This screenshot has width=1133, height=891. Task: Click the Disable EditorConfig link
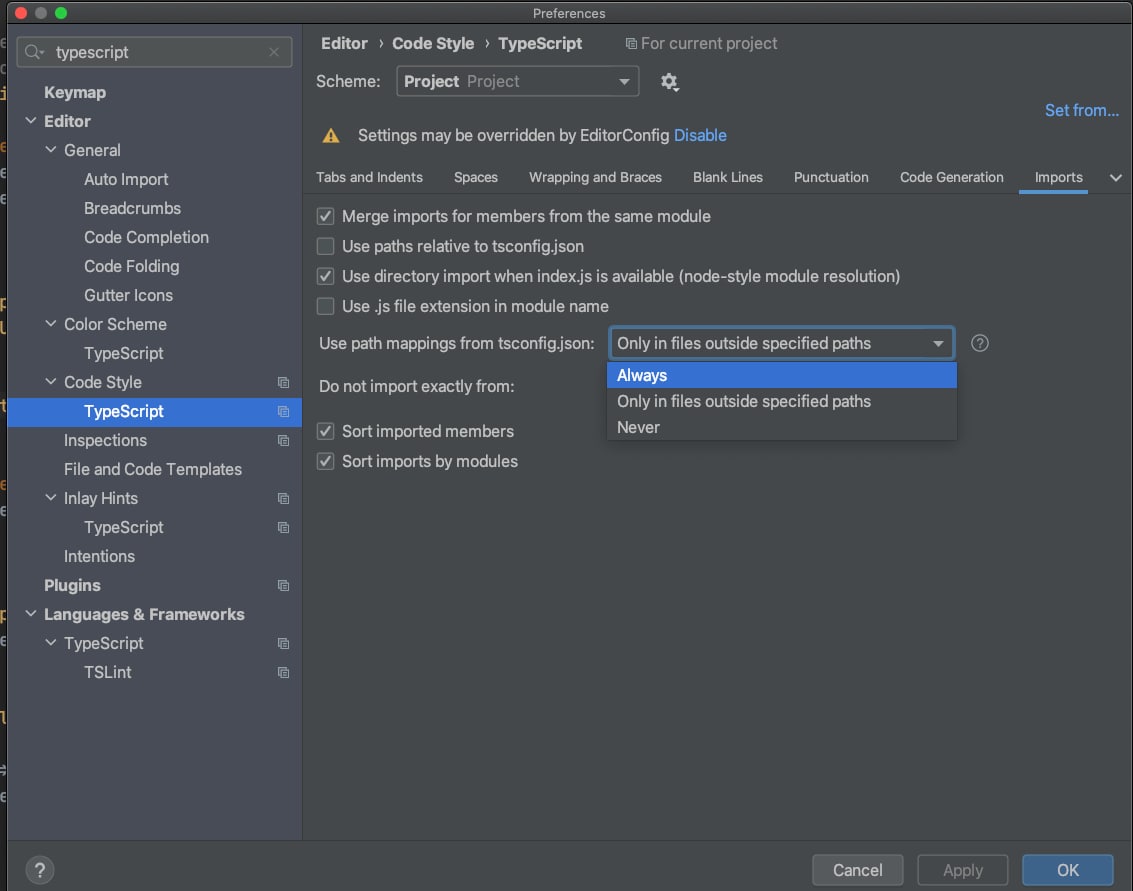(x=700, y=135)
